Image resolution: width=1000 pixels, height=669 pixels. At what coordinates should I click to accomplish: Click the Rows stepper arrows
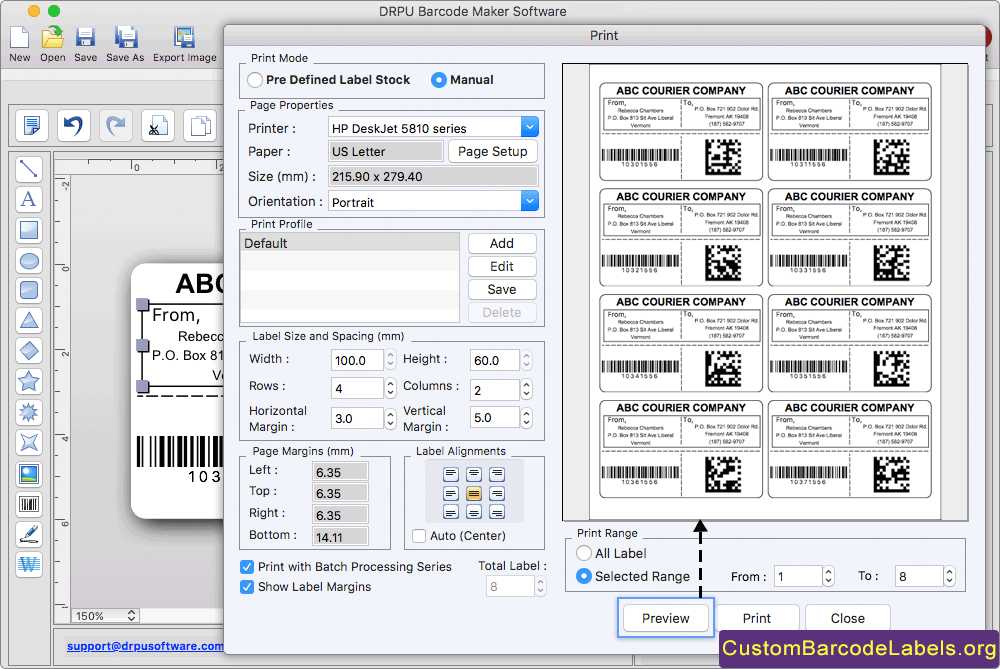pyautogui.click(x=390, y=388)
